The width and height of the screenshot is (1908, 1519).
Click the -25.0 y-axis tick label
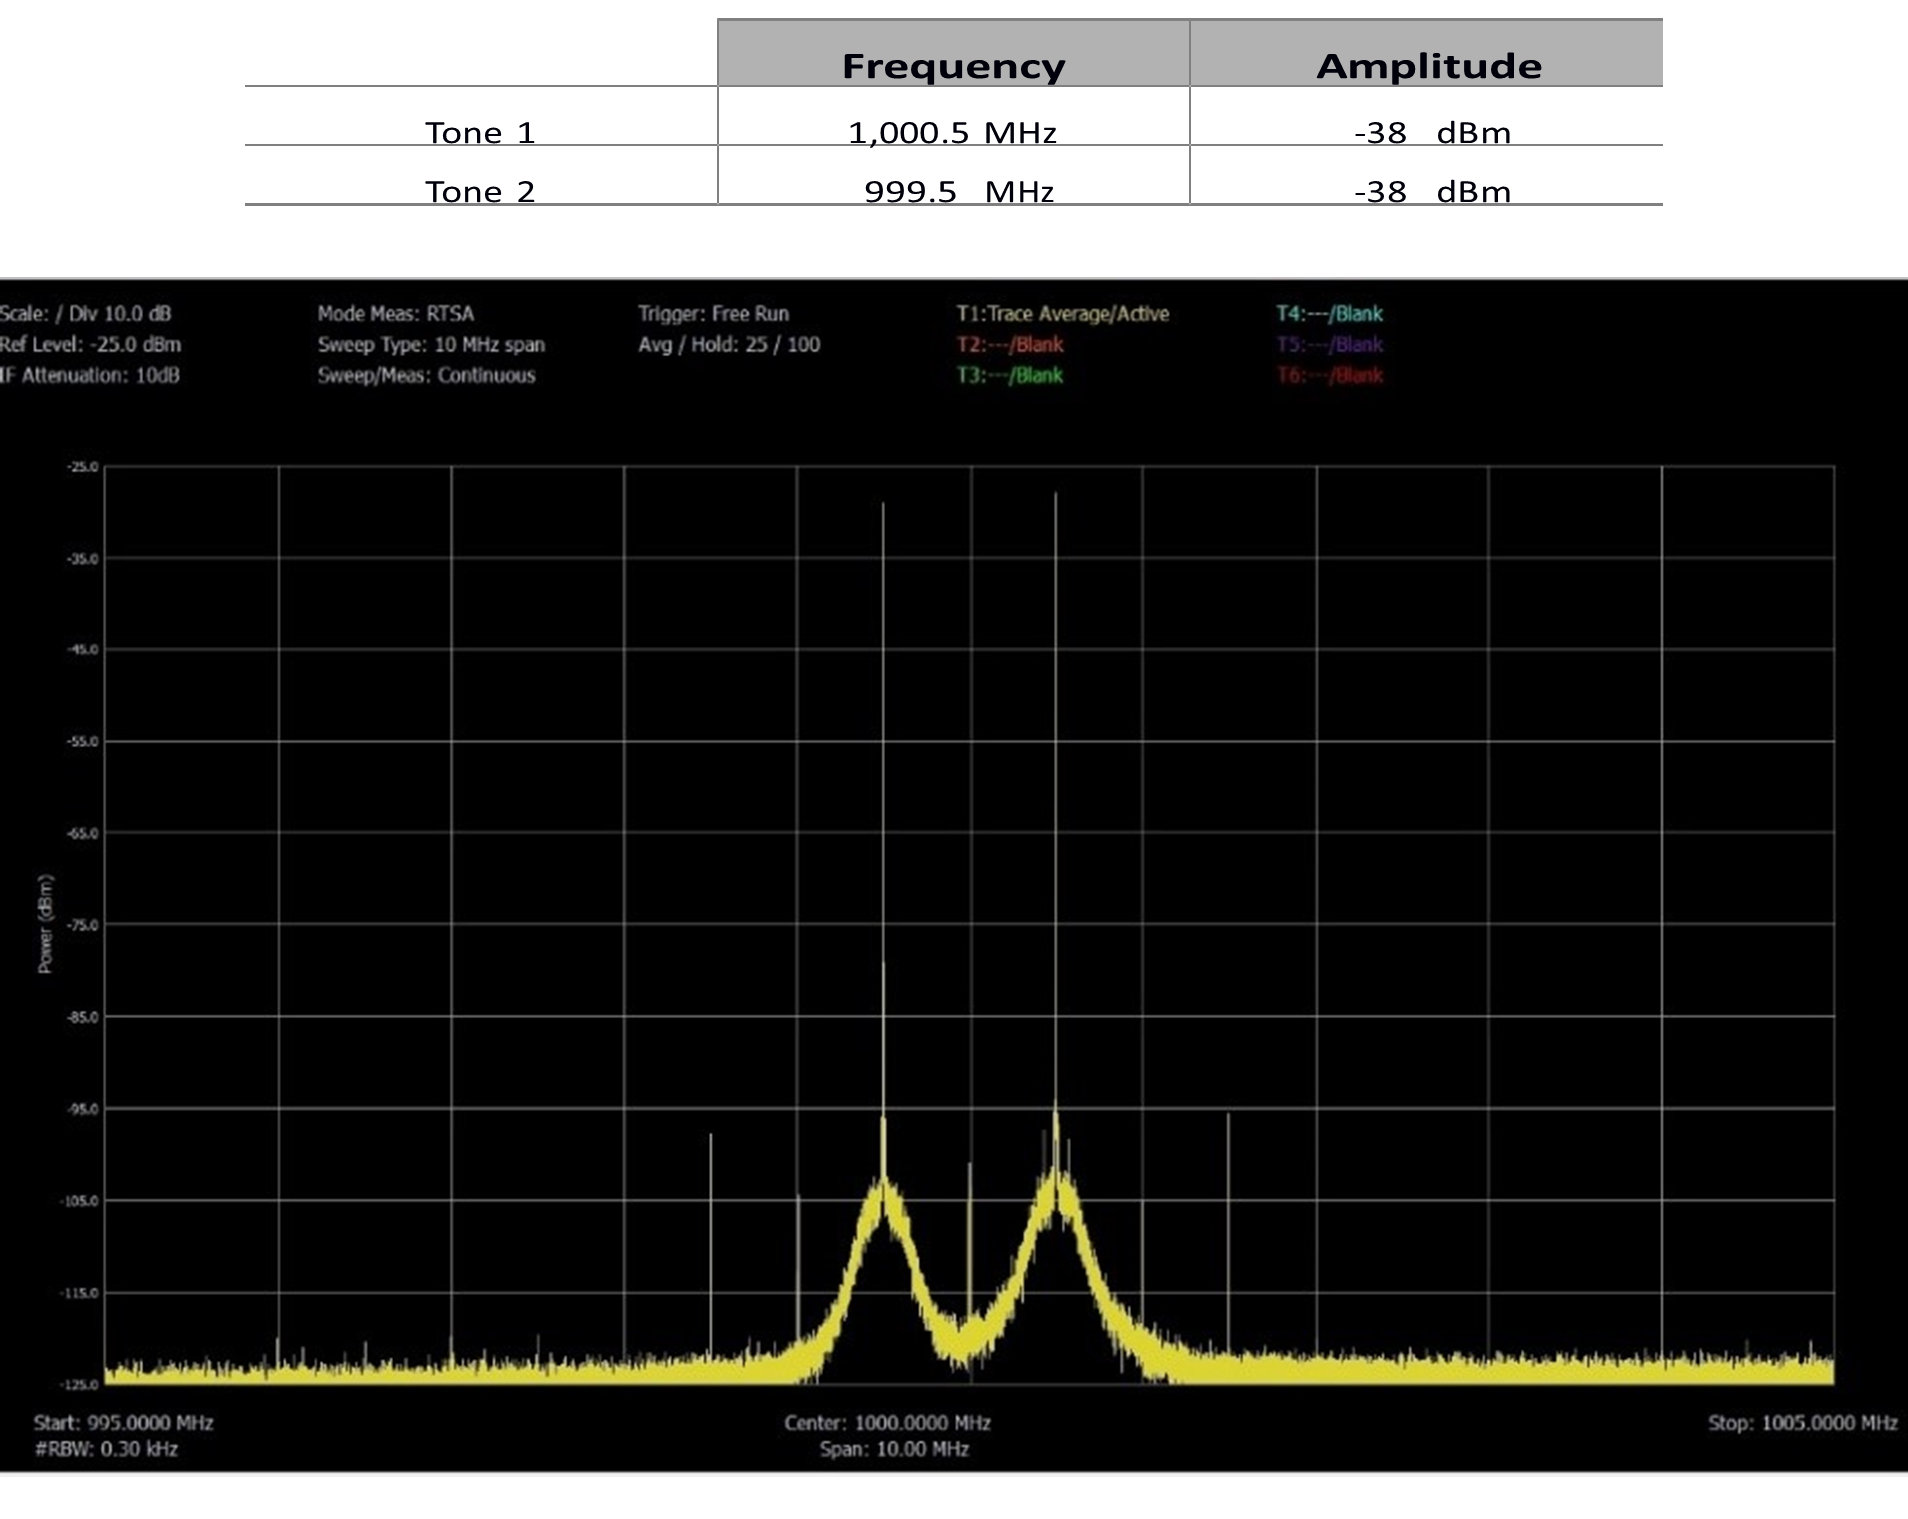pyautogui.click(x=83, y=467)
